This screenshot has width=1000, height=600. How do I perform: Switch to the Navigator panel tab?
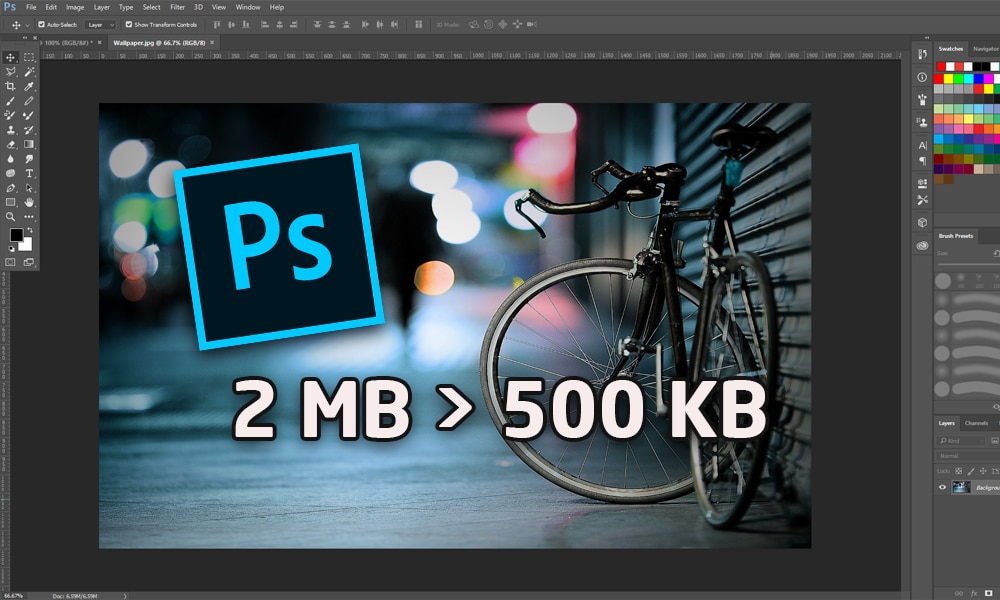(986, 49)
